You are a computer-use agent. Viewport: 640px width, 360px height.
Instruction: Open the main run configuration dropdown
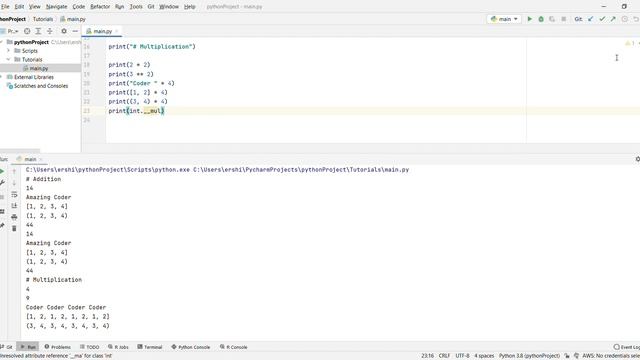504,19
